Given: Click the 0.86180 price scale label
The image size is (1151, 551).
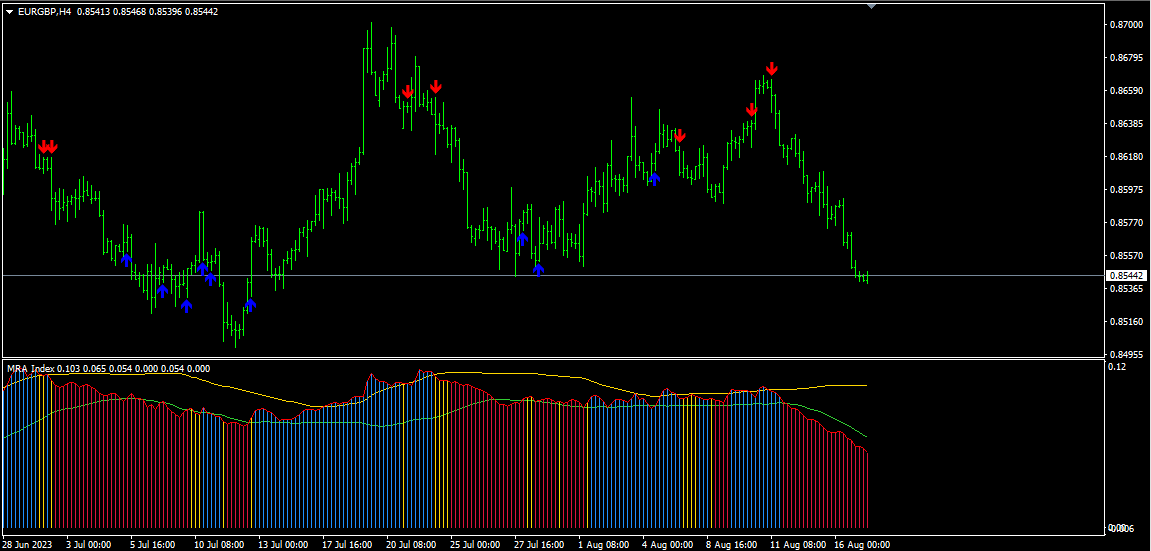Looking at the screenshot, I should coord(1127,156).
